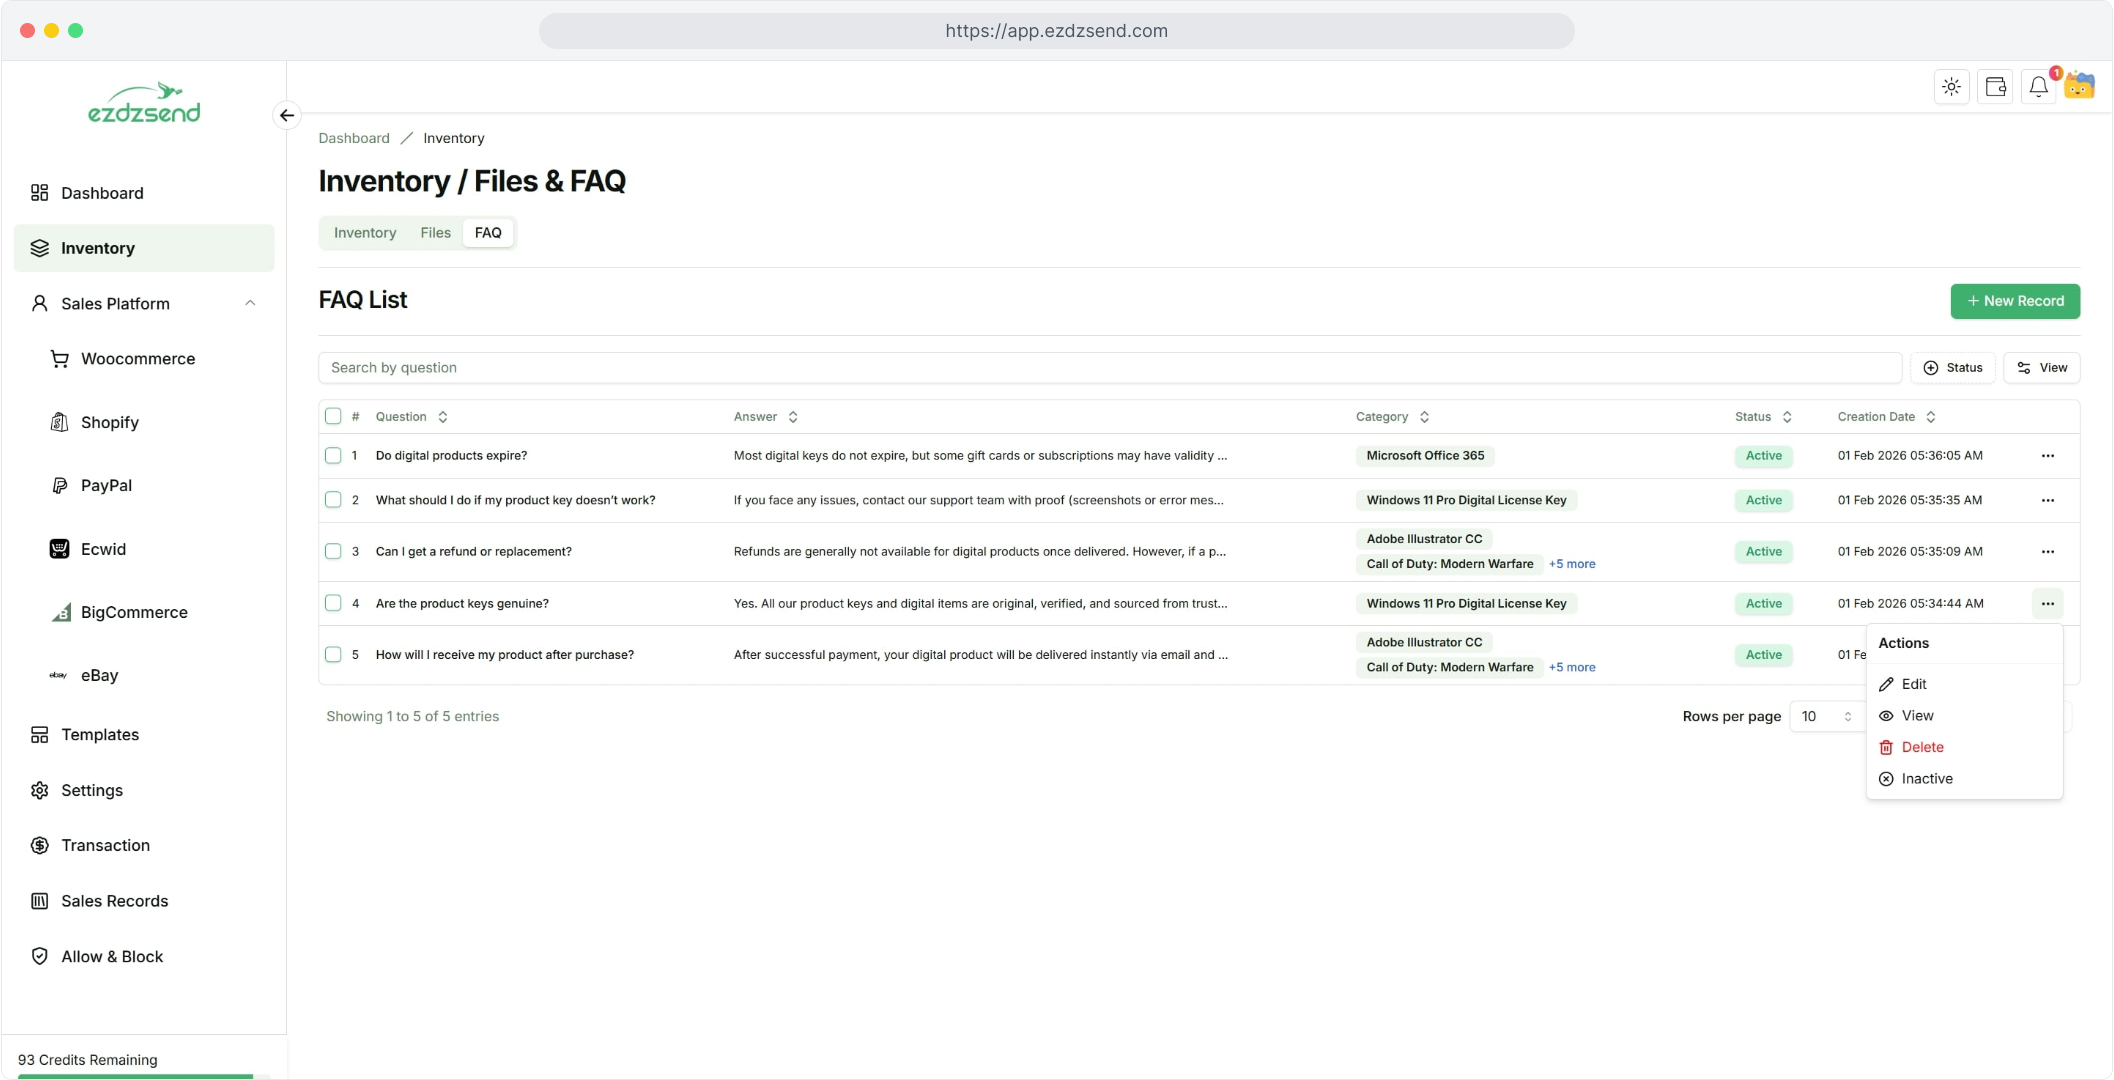Tick the checkbox for row 5 question
Viewport: 2114px width, 1080px height.
(x=333, y=655)
